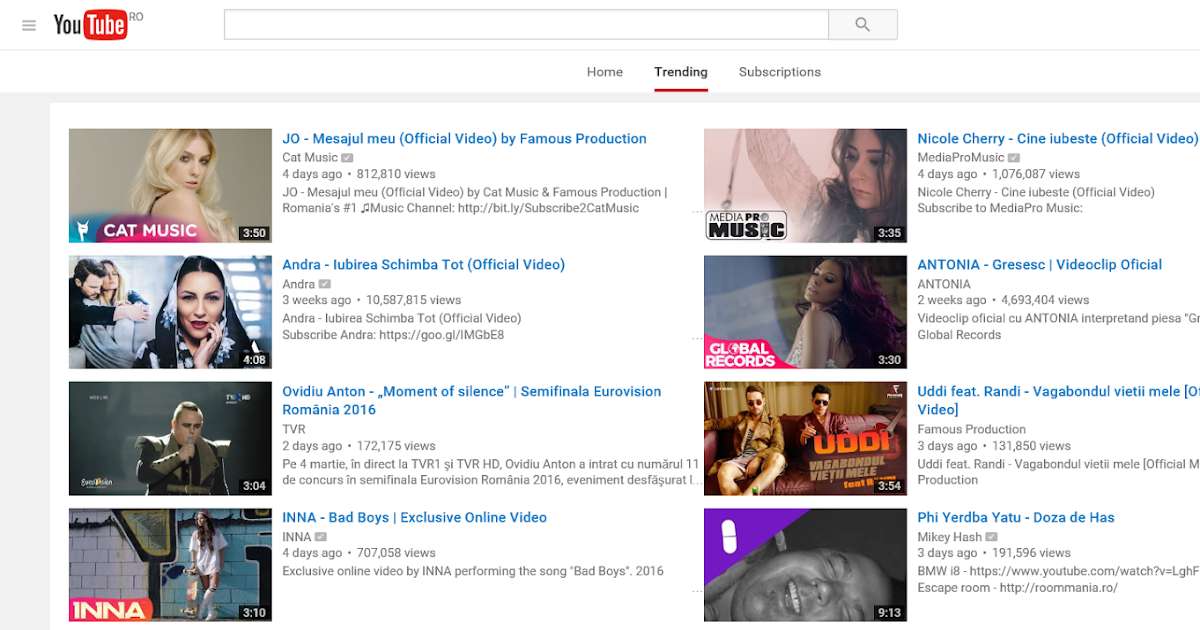Click the 4:08 duration badge on Andra video

point(254,360)
